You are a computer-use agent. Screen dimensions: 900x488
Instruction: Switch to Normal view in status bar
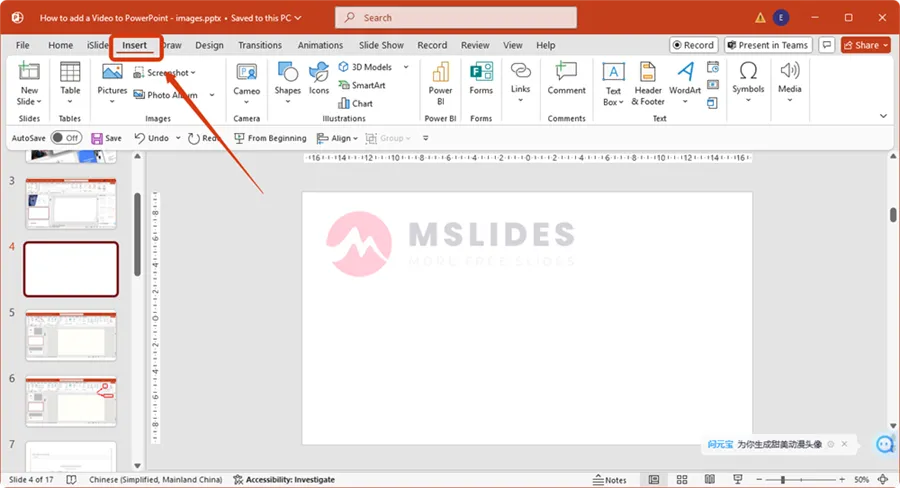[654, 480]
